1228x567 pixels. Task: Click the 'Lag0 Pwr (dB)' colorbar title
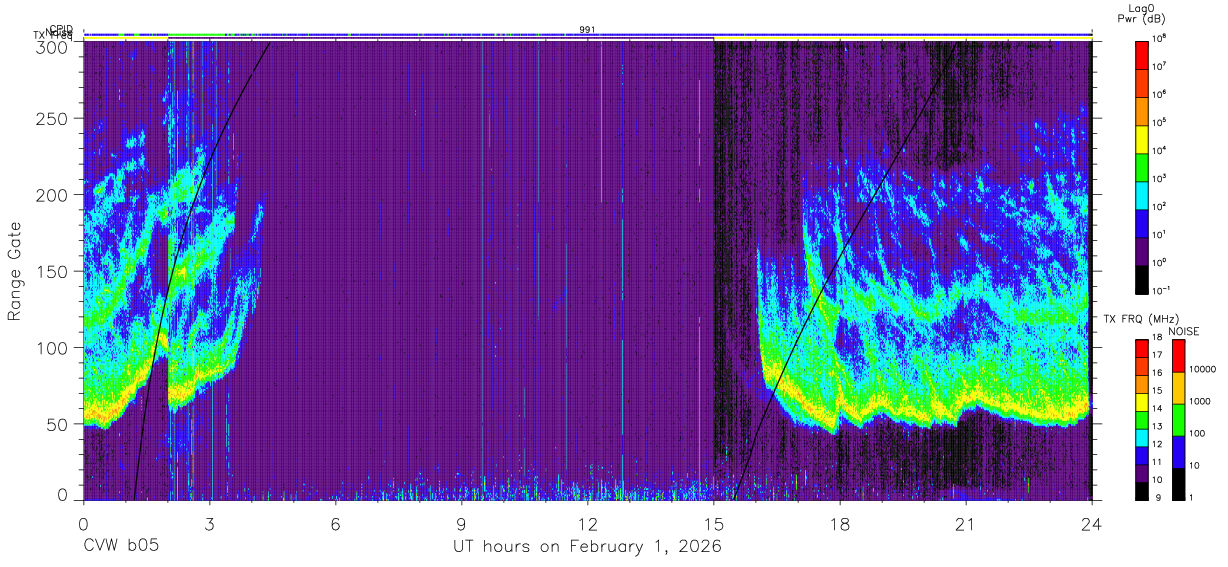[x=1143, y=13]
